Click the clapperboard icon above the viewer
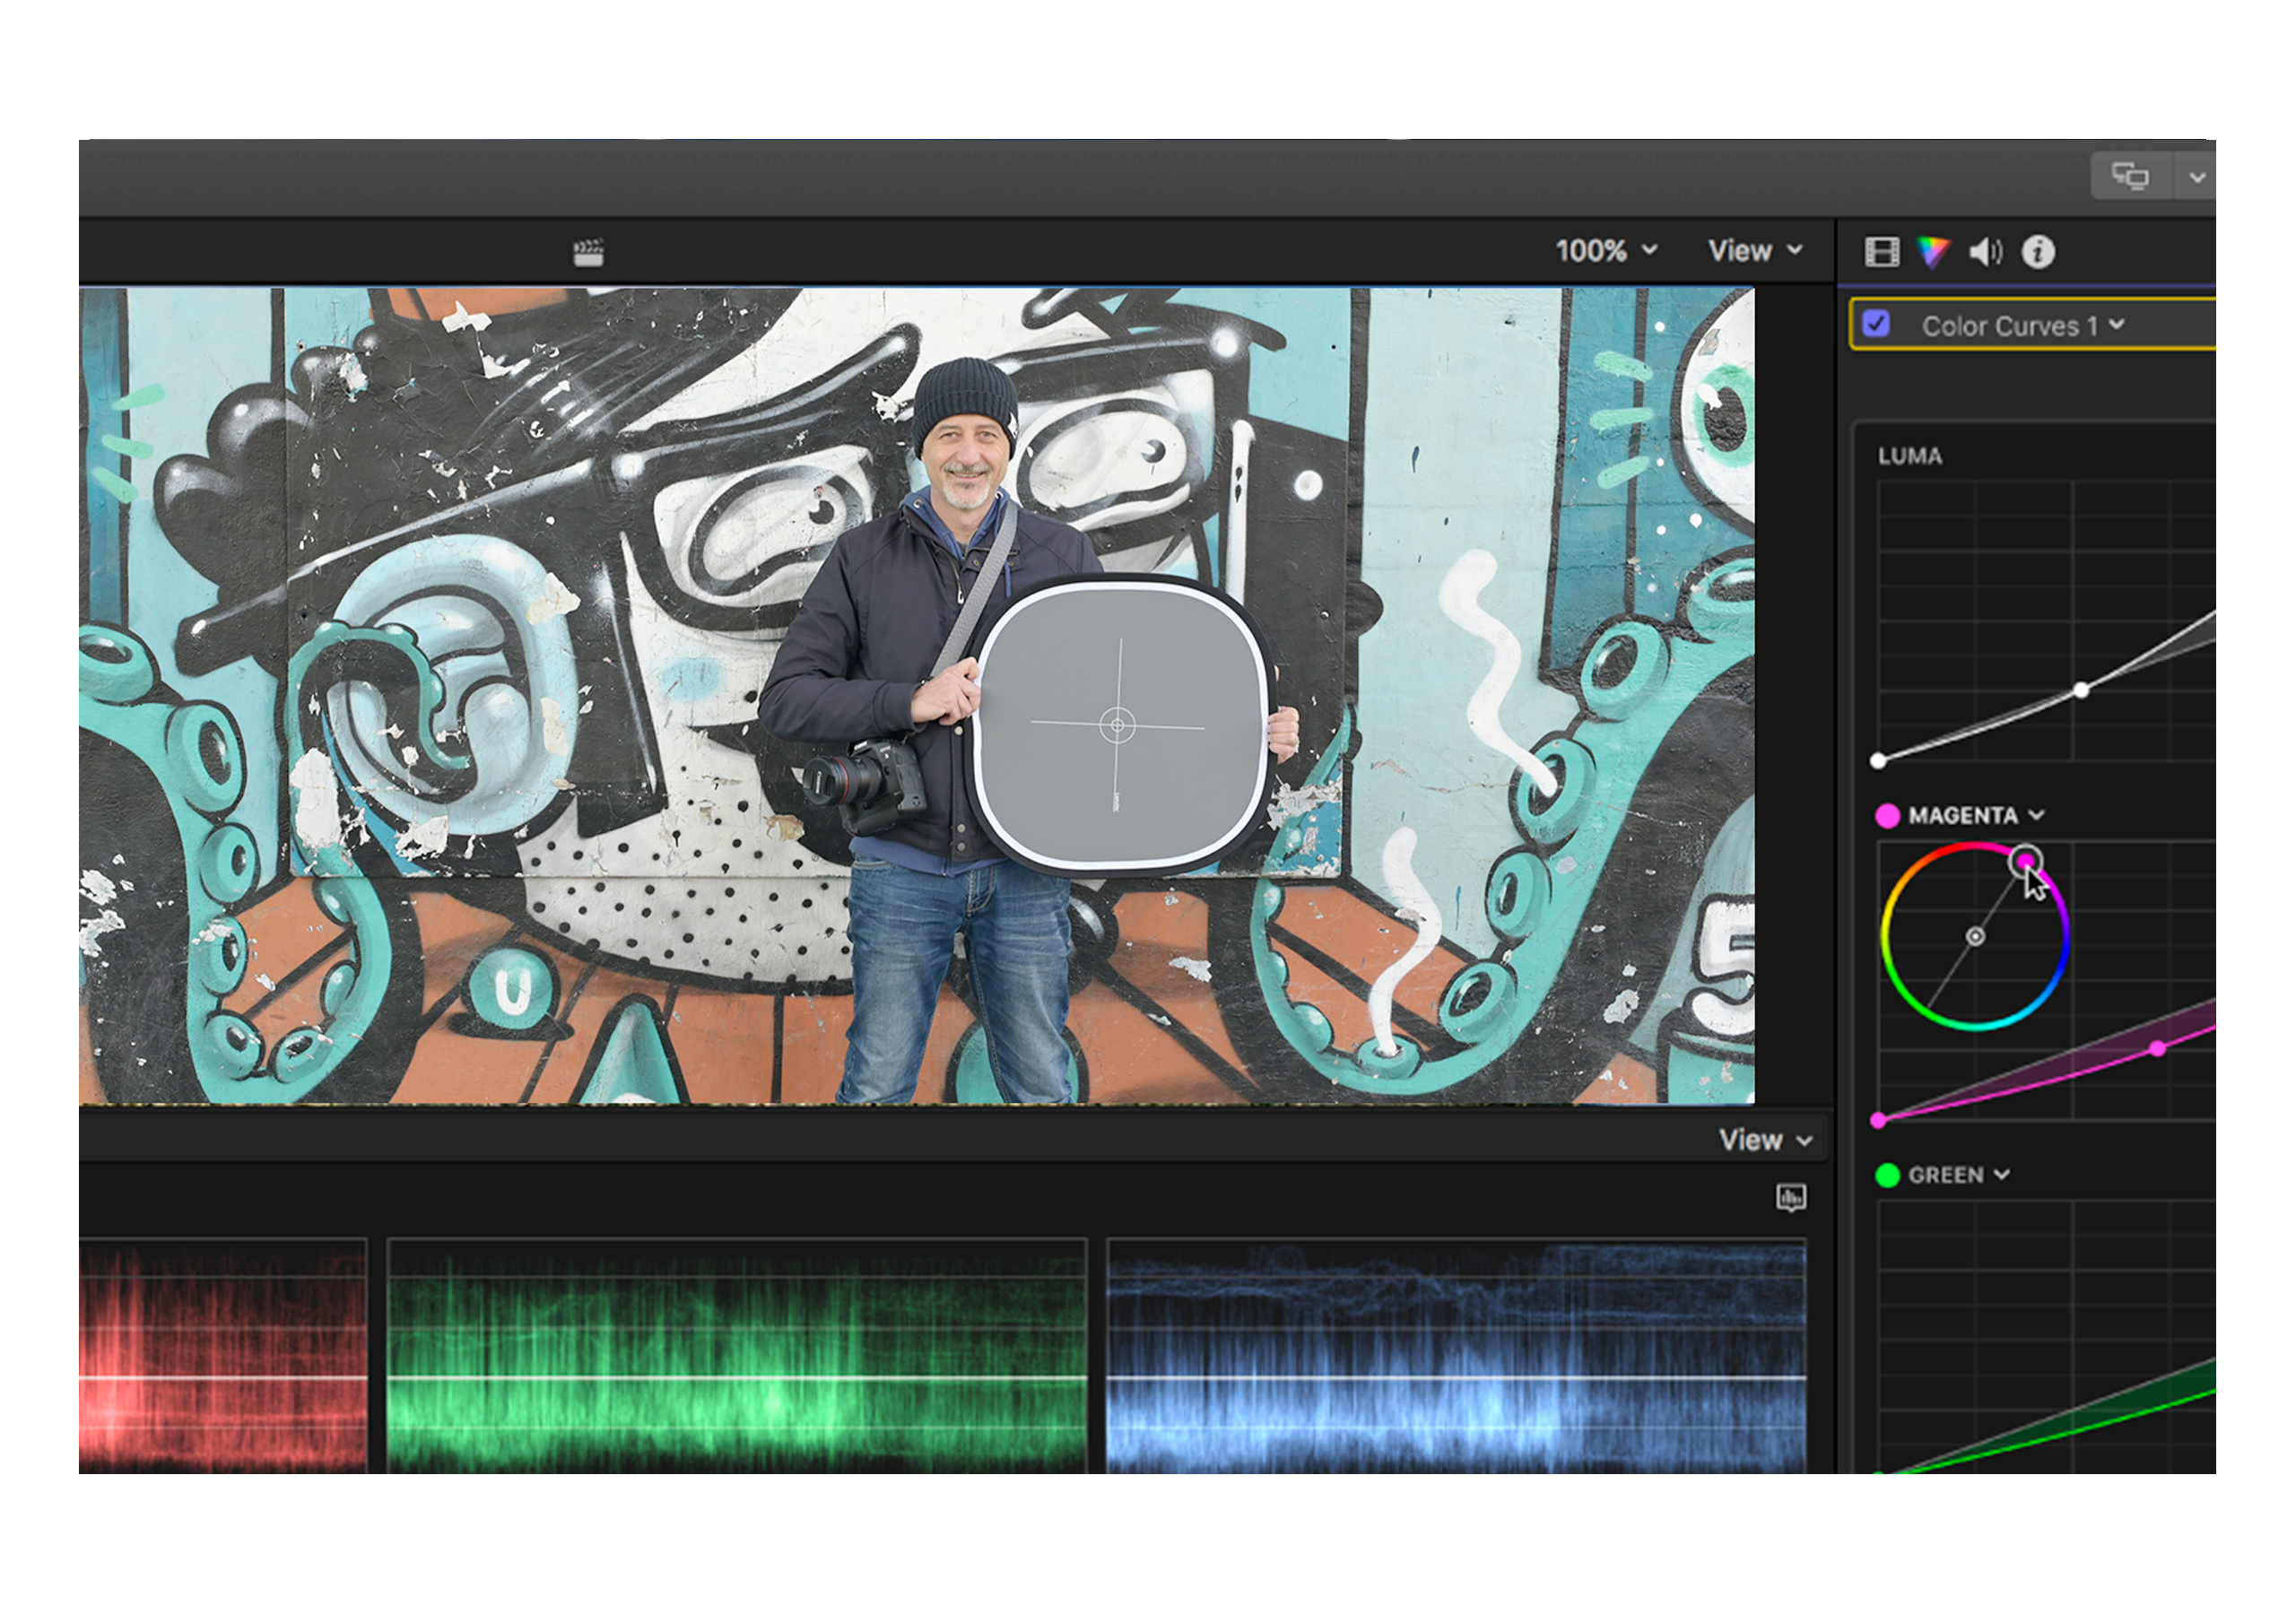This screenshot has height=1614, width=2296. (x=588, y=252)
